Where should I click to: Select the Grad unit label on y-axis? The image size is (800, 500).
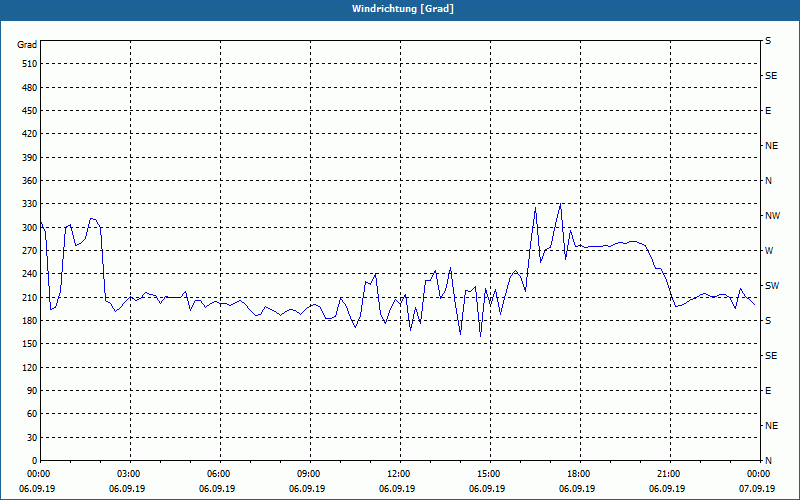(x=27, y=45)
